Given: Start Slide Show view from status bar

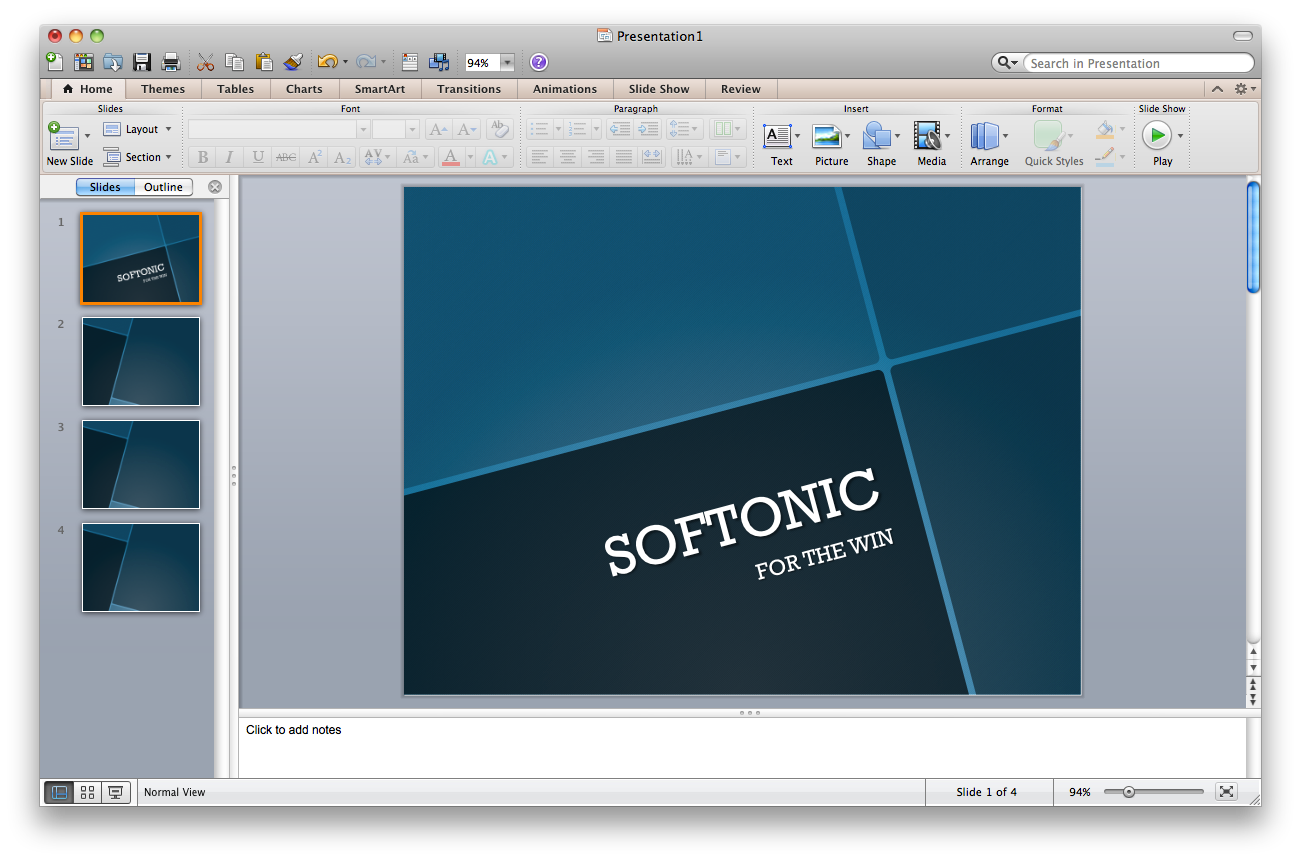Looking at the screenshot, I should (116, 792).
